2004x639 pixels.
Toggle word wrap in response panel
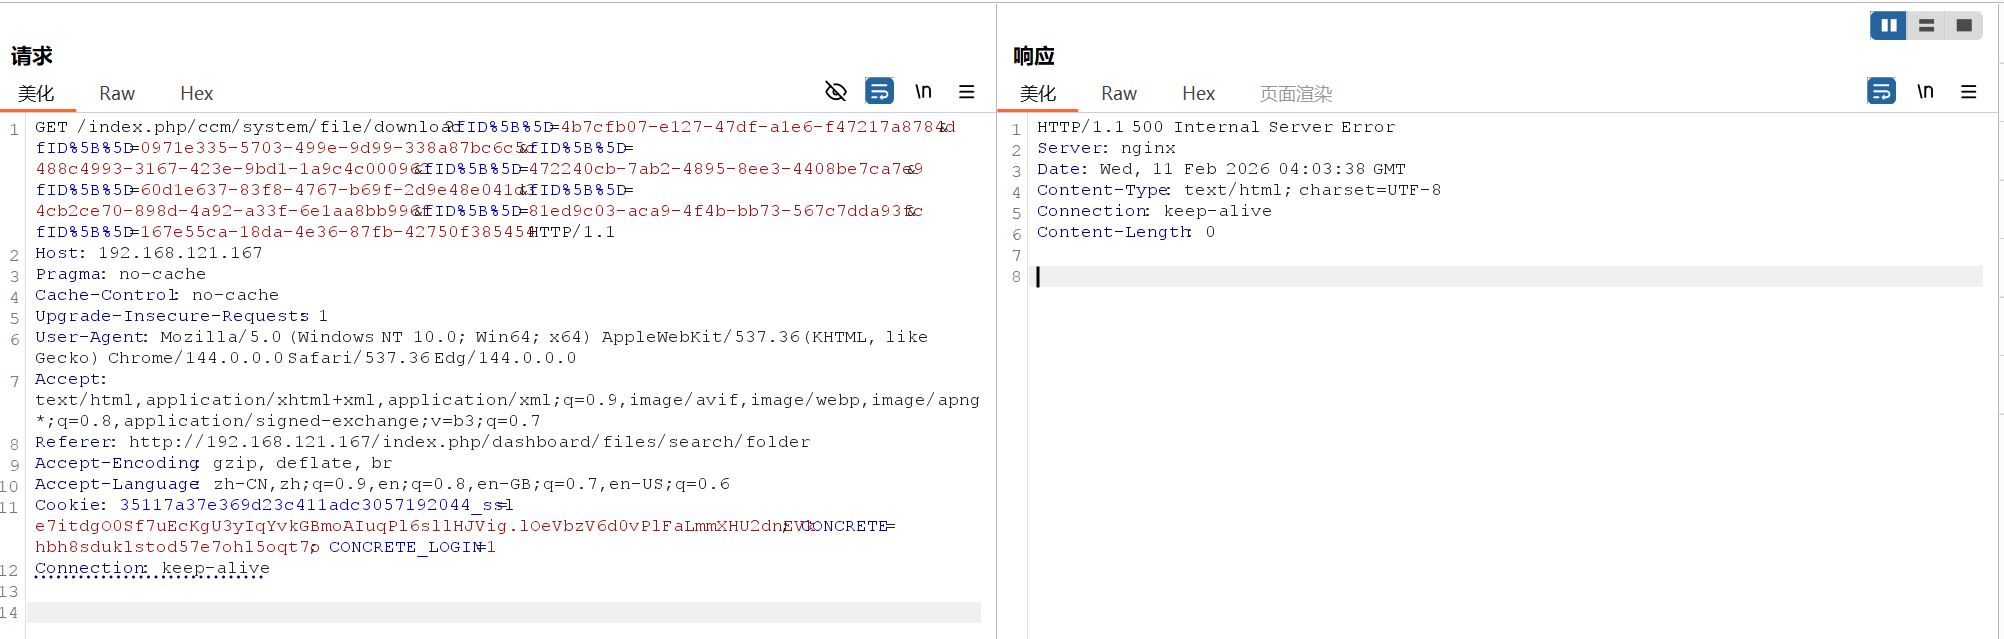[1881, 92]
